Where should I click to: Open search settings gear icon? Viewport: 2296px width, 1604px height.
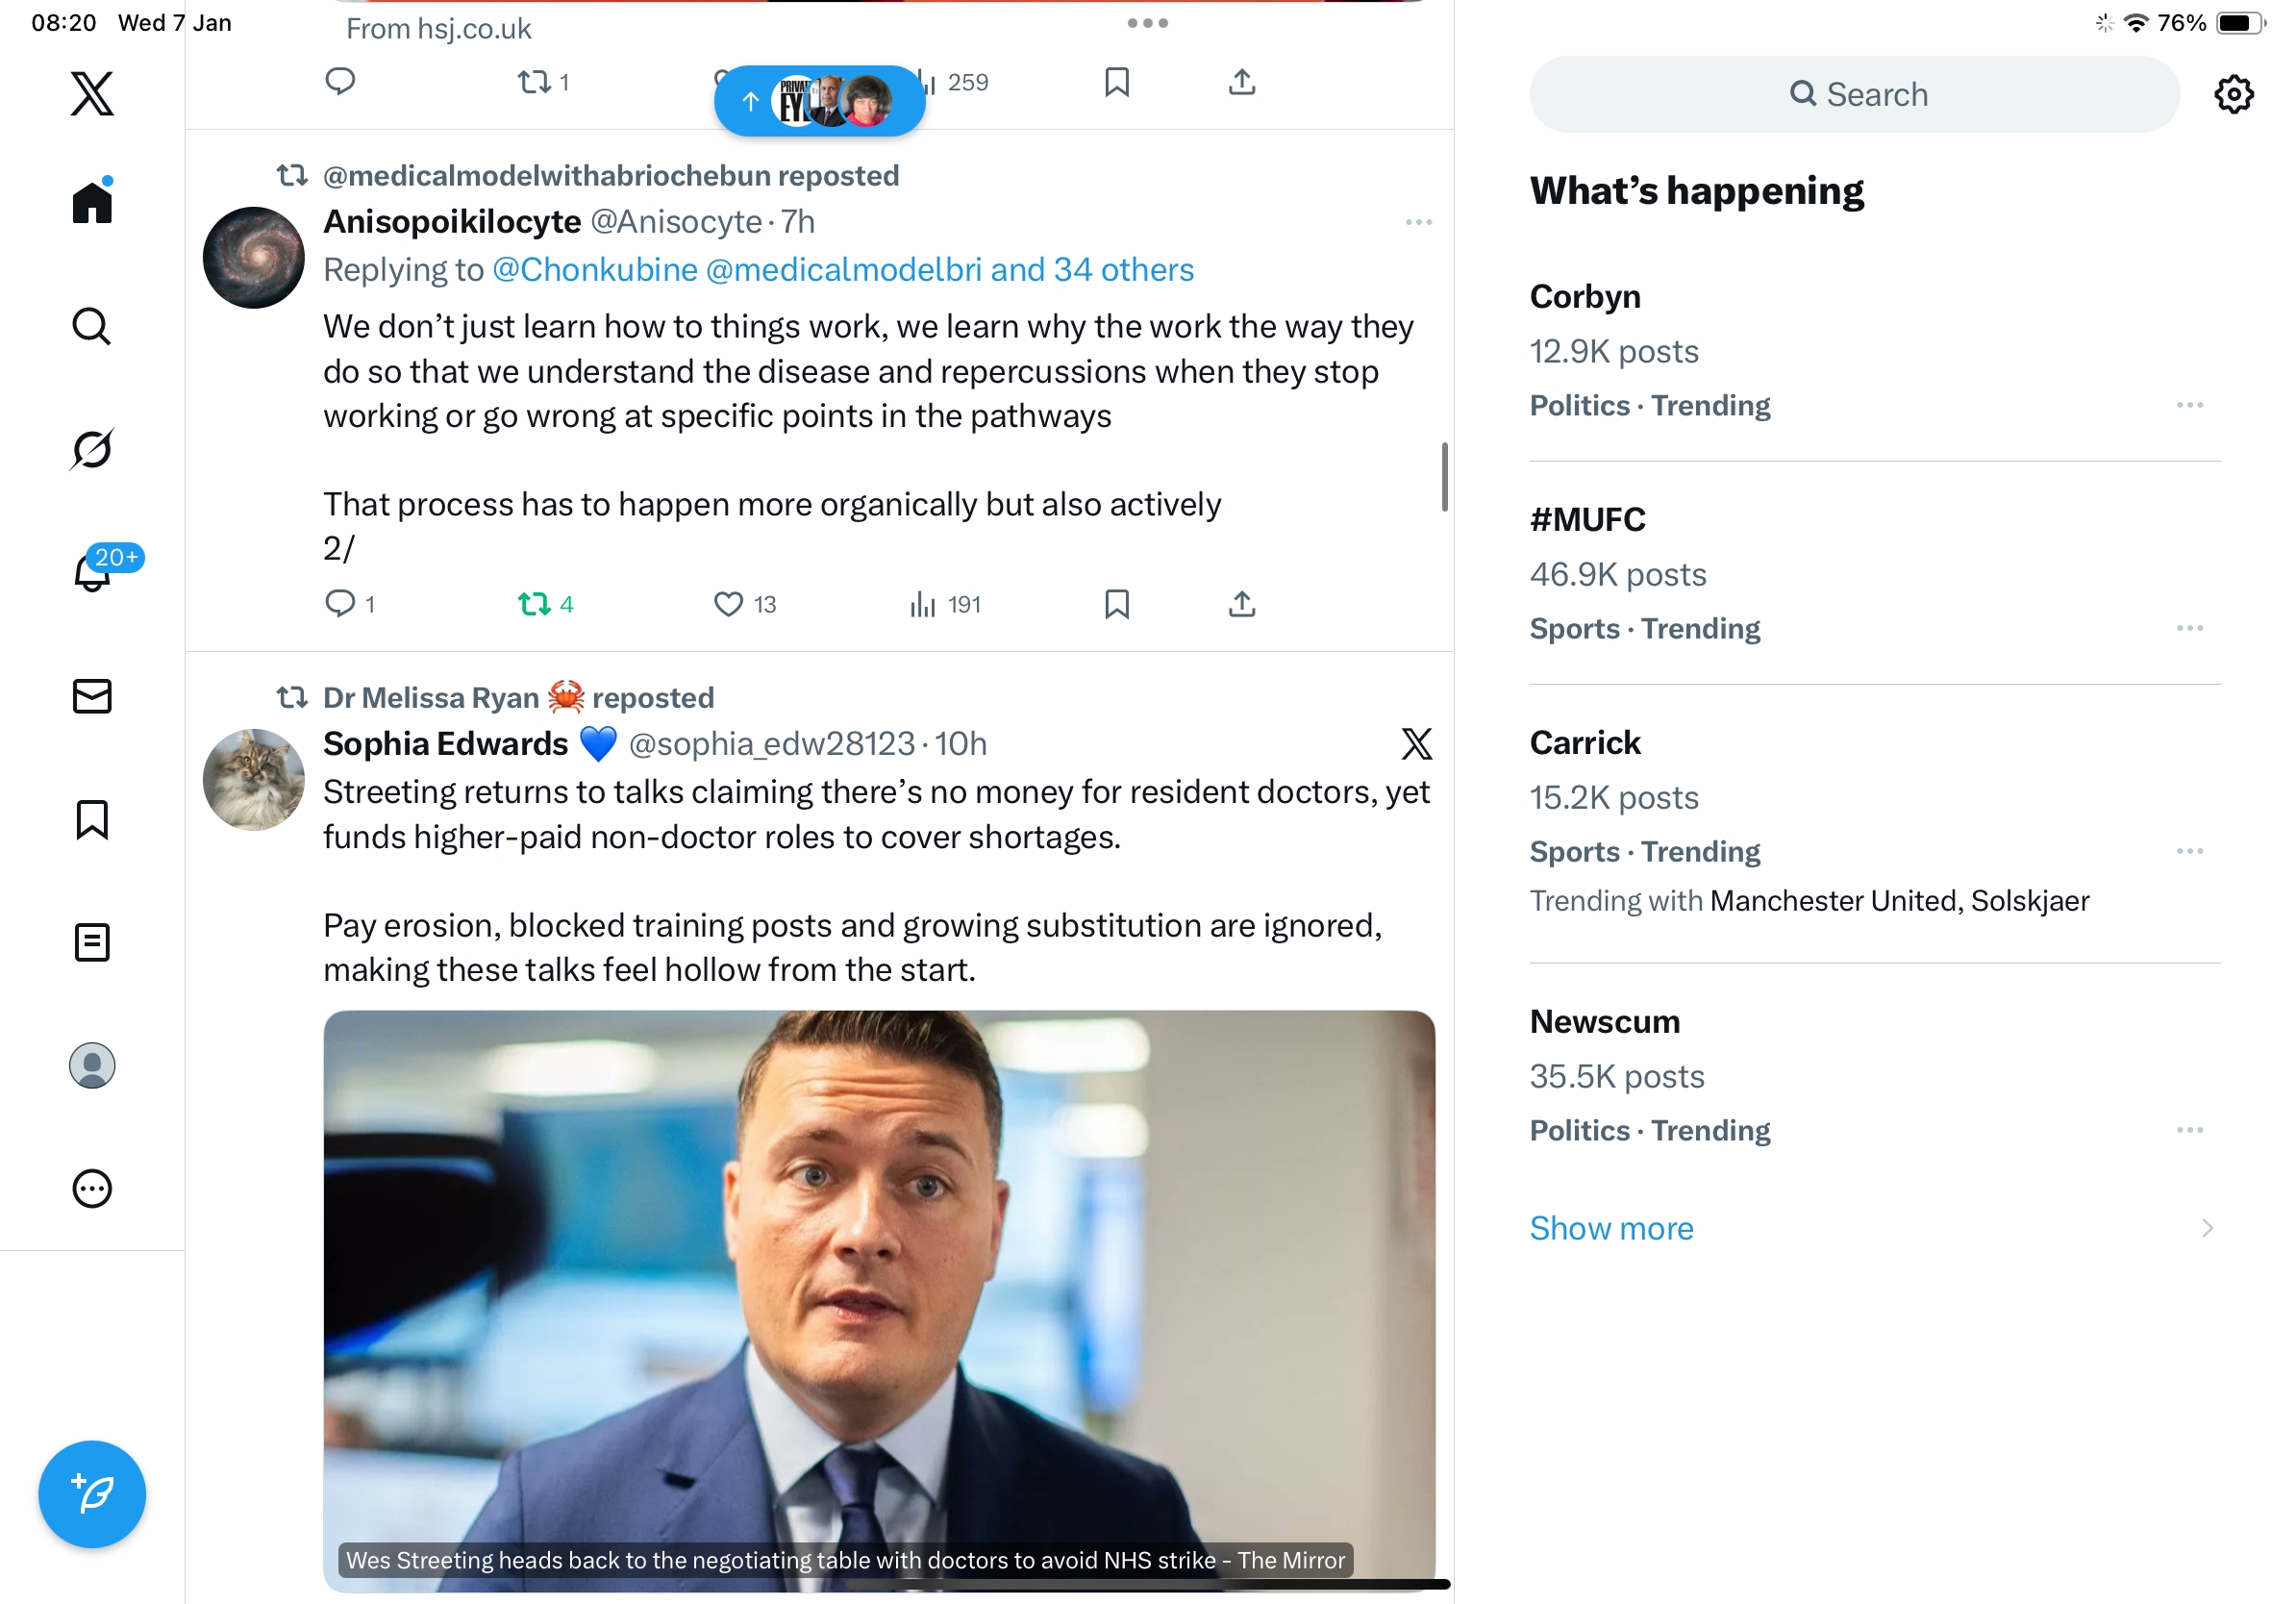(2233, 94)
